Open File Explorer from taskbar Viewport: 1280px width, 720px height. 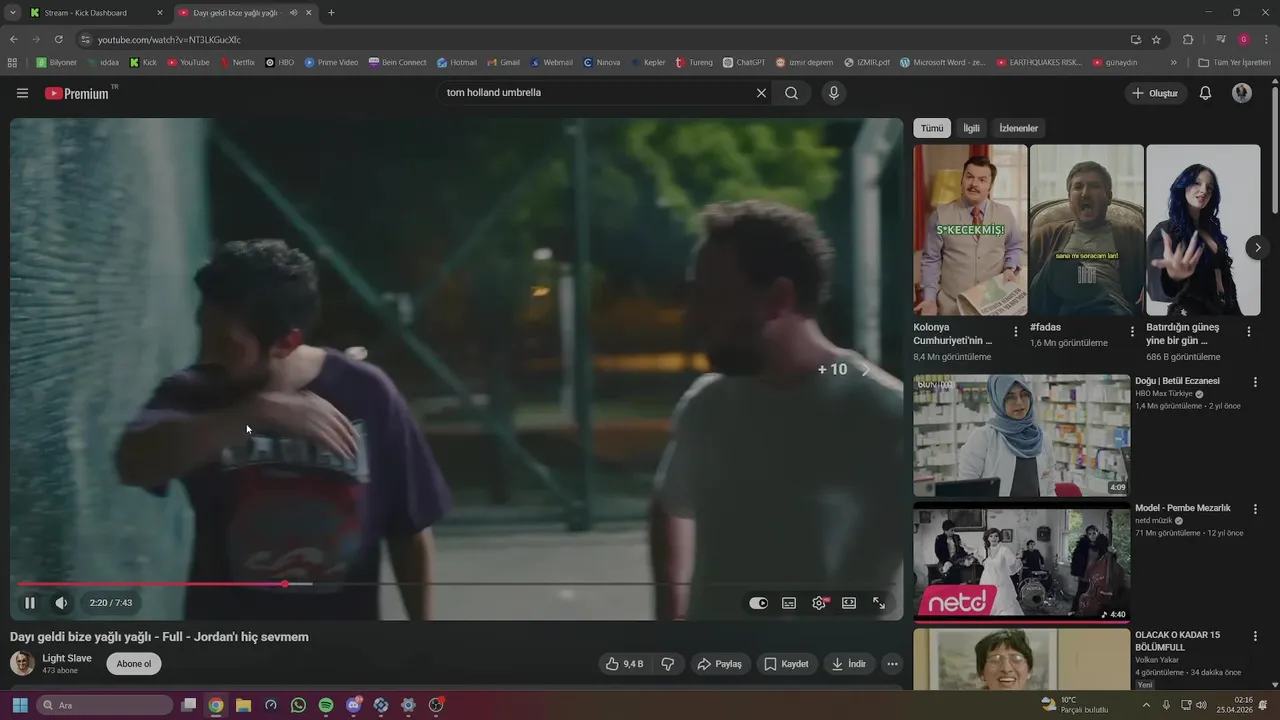click(243, 705)
